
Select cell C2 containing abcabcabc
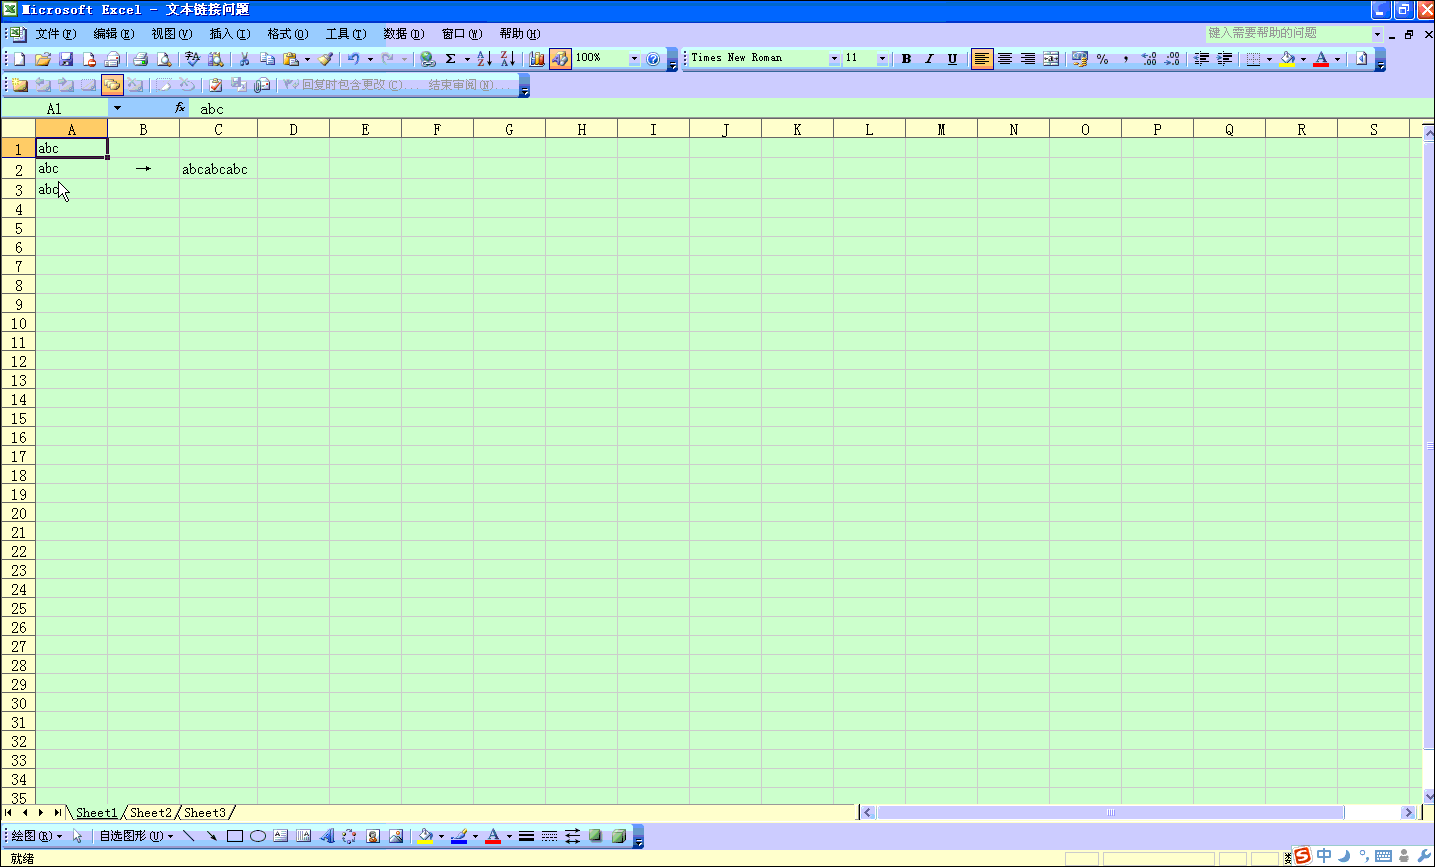[218, 169]
